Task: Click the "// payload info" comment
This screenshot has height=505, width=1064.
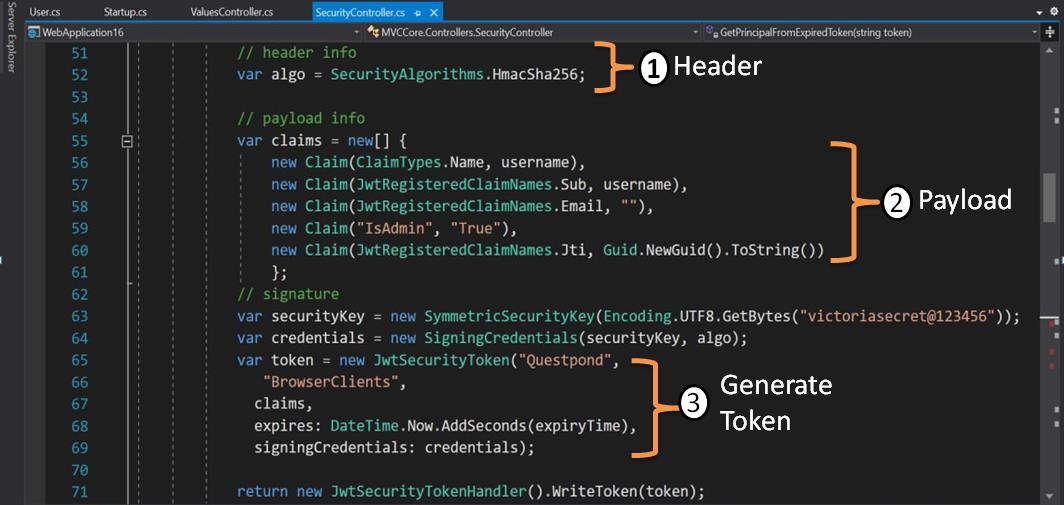Action: 301,118
